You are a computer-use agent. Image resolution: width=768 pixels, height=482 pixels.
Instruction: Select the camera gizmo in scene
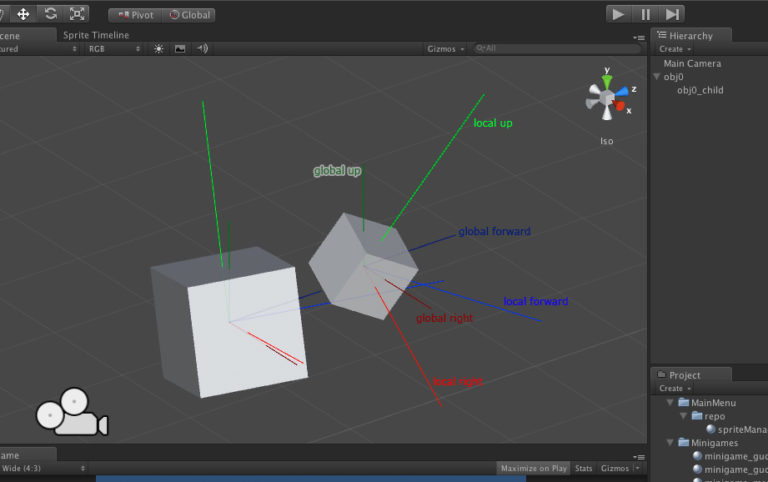72,412
